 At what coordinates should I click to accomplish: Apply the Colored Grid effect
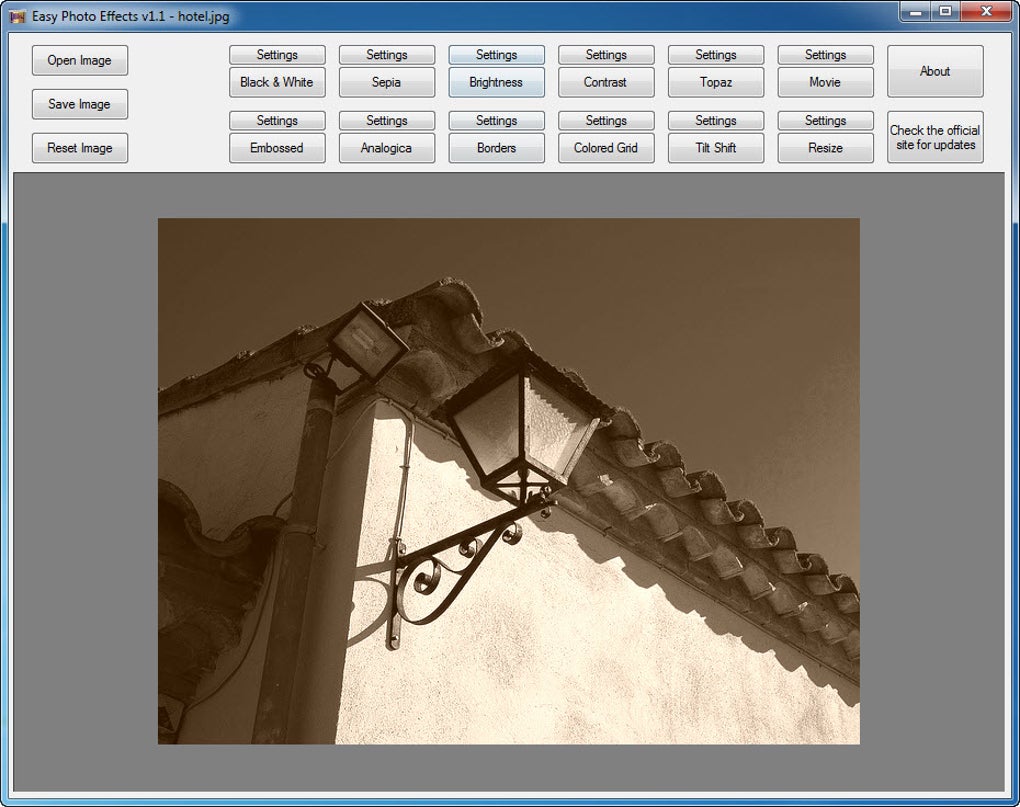[606, 148]
